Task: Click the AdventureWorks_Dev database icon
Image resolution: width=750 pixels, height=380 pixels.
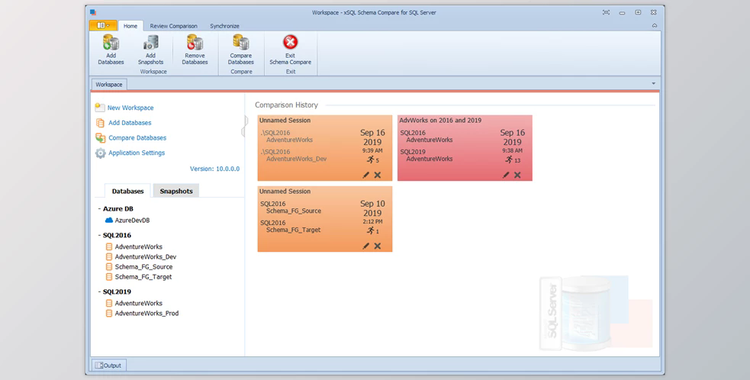Action: tap(109, 257)
